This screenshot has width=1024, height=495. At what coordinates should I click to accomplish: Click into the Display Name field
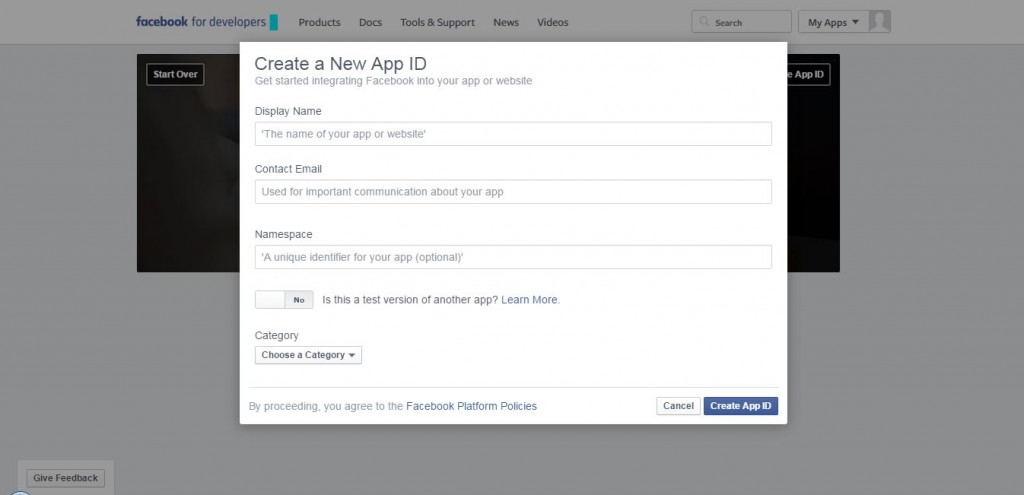click(513, 134)
